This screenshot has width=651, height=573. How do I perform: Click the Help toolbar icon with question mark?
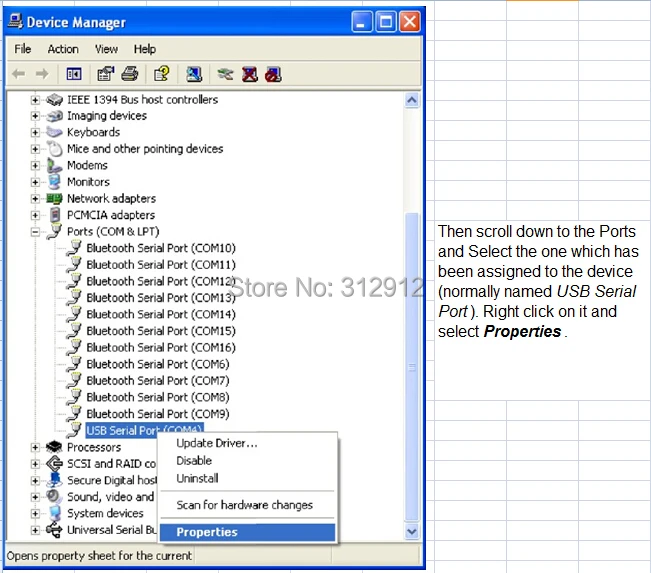pyautogui.click(x=162, y=74)
